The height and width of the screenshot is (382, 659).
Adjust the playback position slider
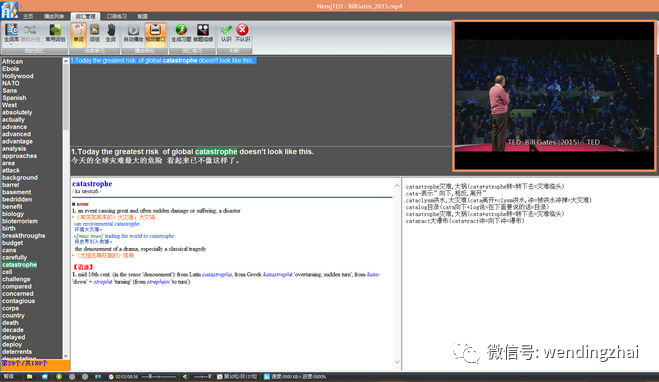159,377
